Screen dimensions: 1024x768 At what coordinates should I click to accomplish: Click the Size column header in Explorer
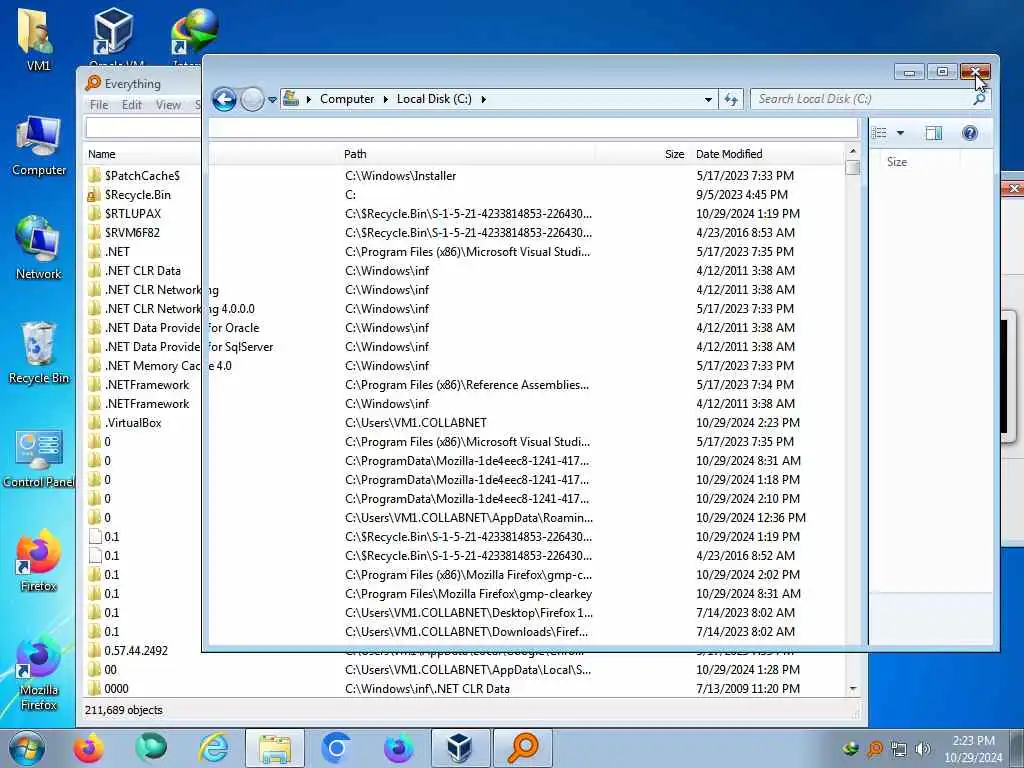897,162
